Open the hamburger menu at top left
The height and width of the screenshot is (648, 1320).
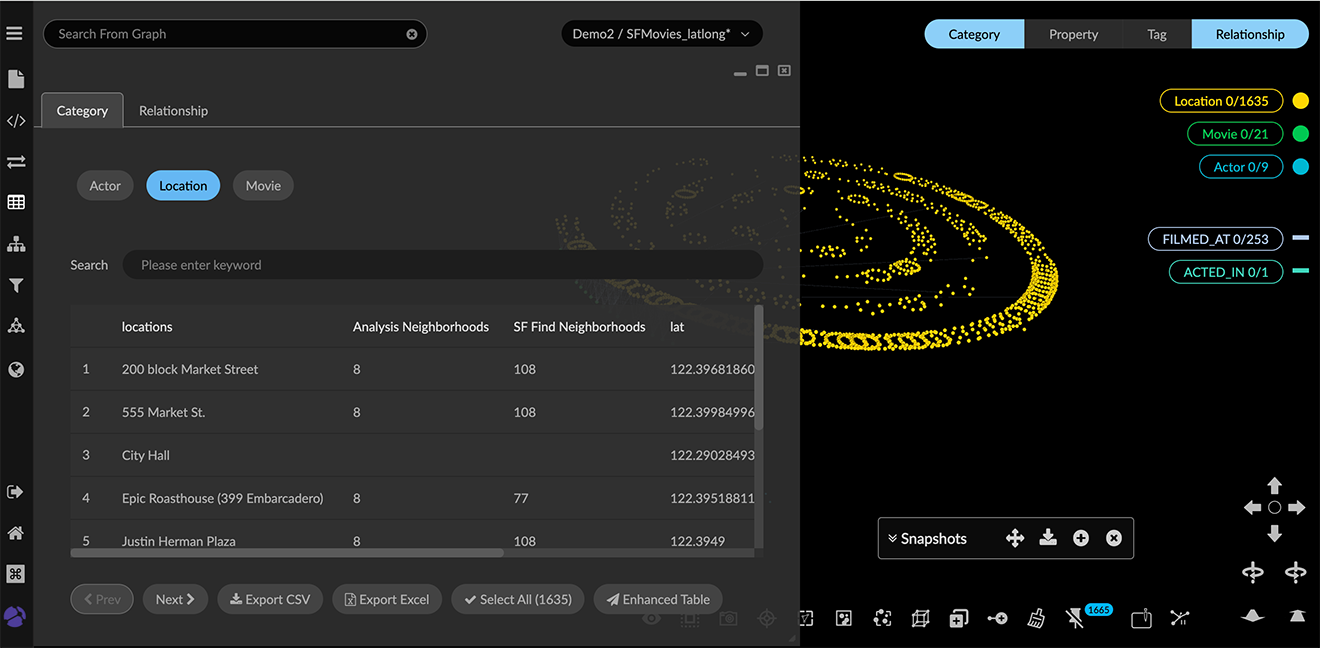16,33
